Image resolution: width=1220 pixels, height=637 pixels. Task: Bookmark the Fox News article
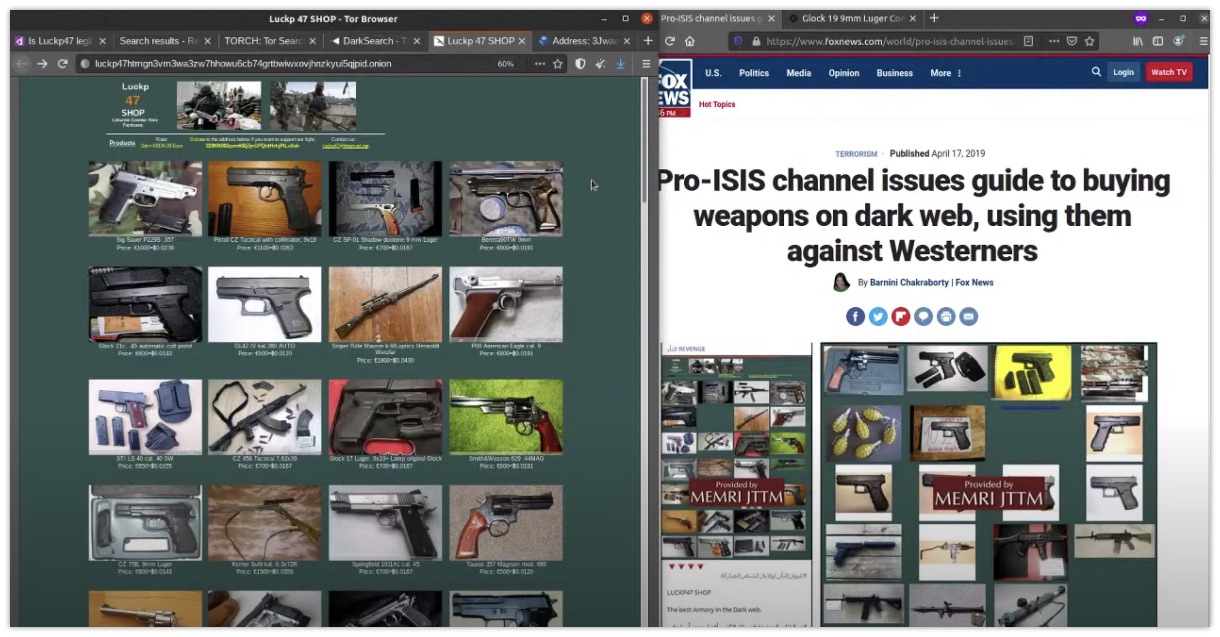1090,41
